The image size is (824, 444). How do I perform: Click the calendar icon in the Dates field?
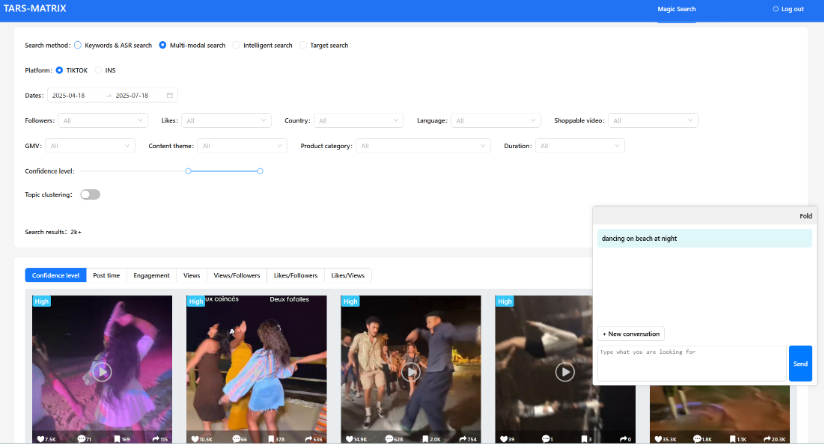170,96
